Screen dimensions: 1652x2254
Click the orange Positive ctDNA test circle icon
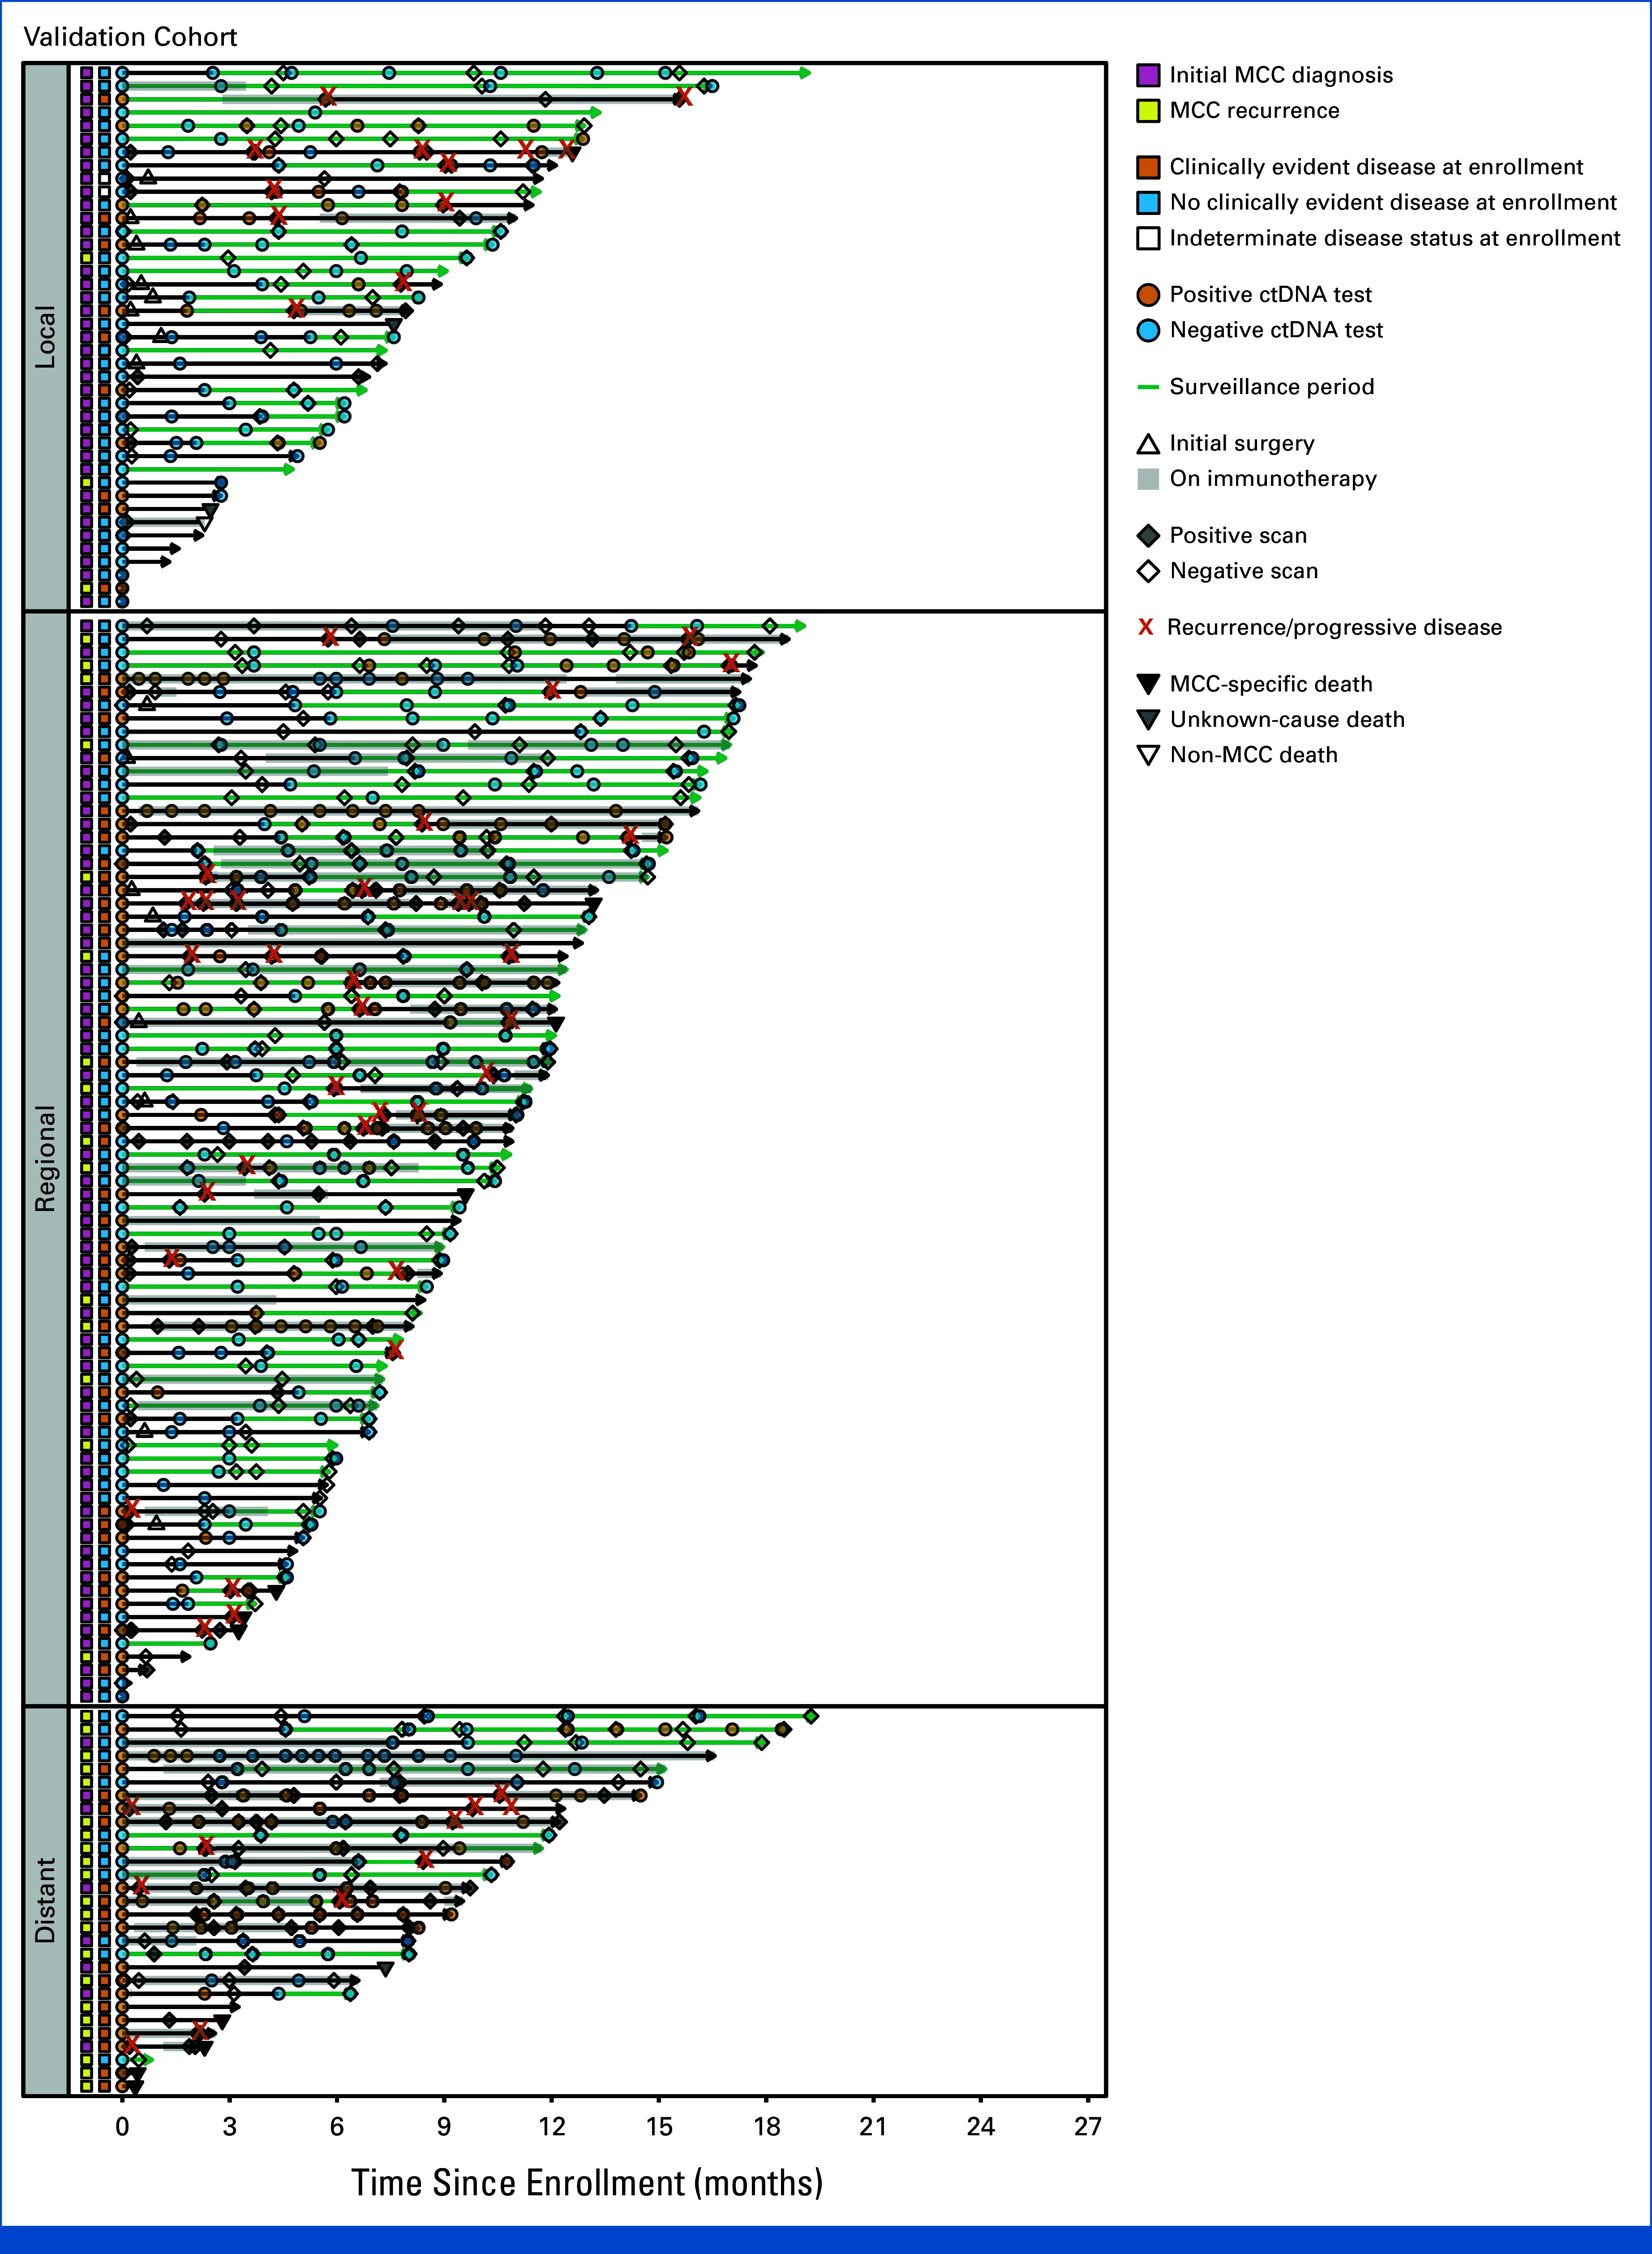point(1148,295)
